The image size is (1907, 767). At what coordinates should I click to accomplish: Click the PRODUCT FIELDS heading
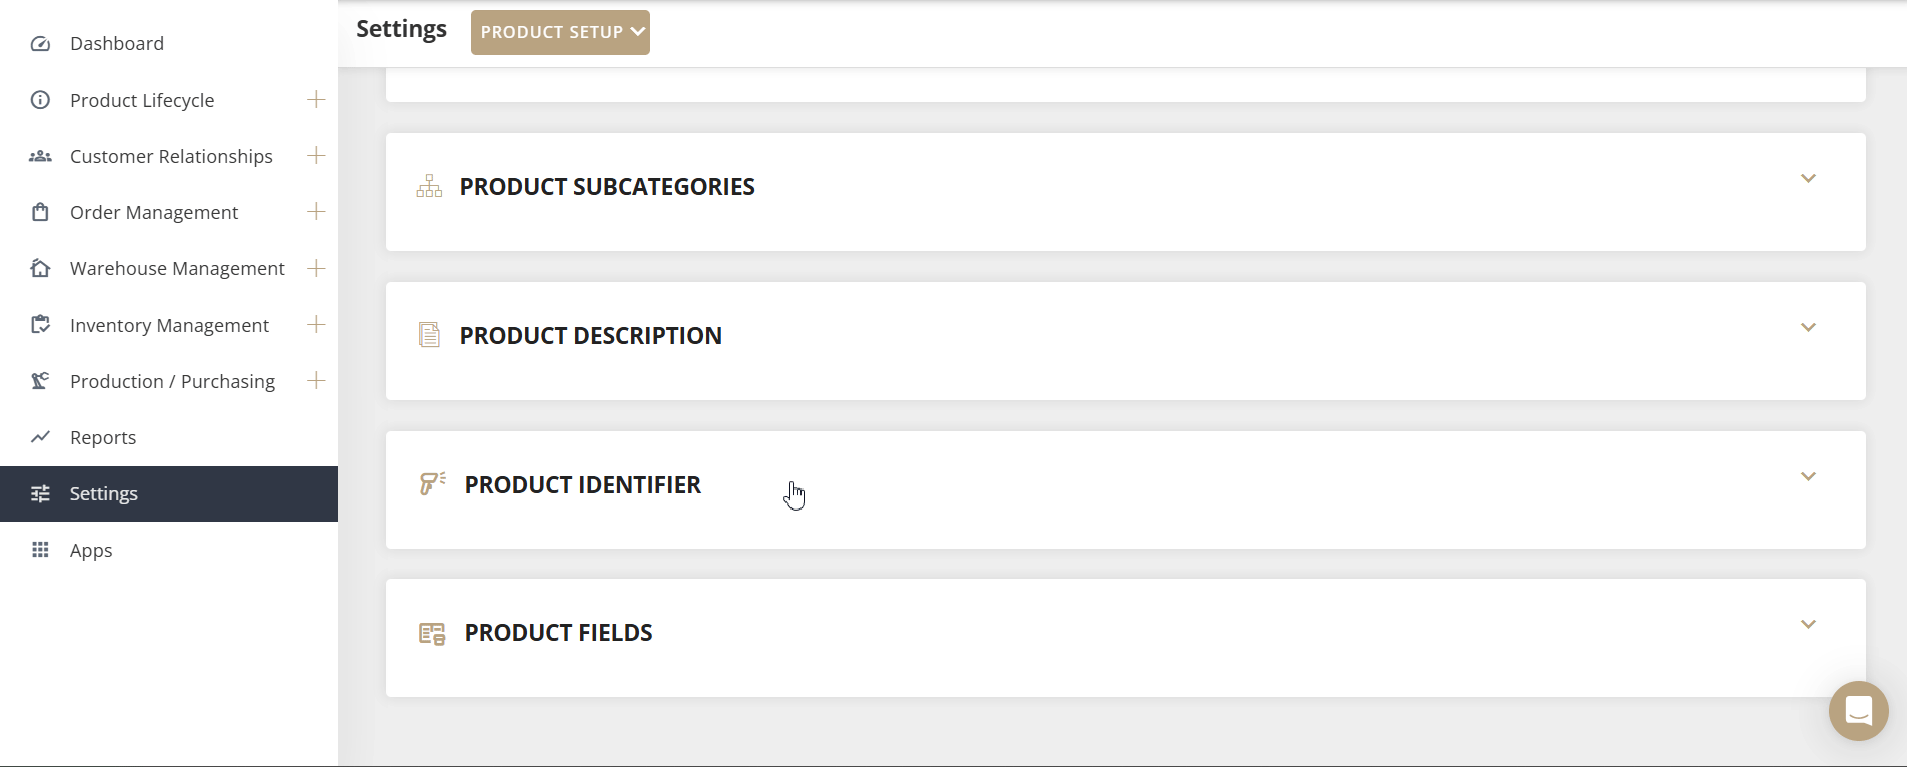558,633
